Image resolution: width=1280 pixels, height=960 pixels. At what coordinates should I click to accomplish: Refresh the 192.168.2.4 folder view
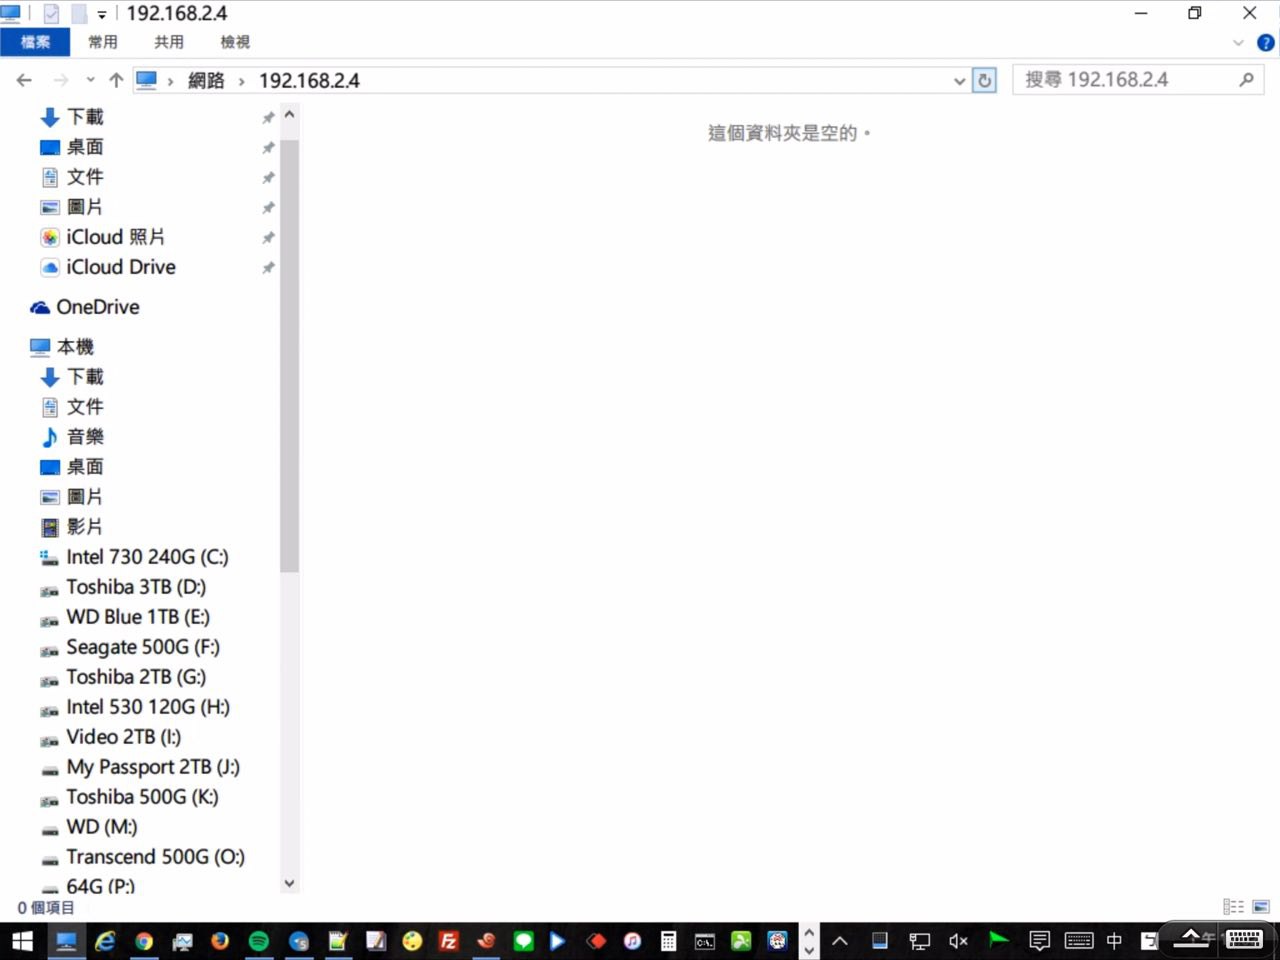tap(985, 80)
